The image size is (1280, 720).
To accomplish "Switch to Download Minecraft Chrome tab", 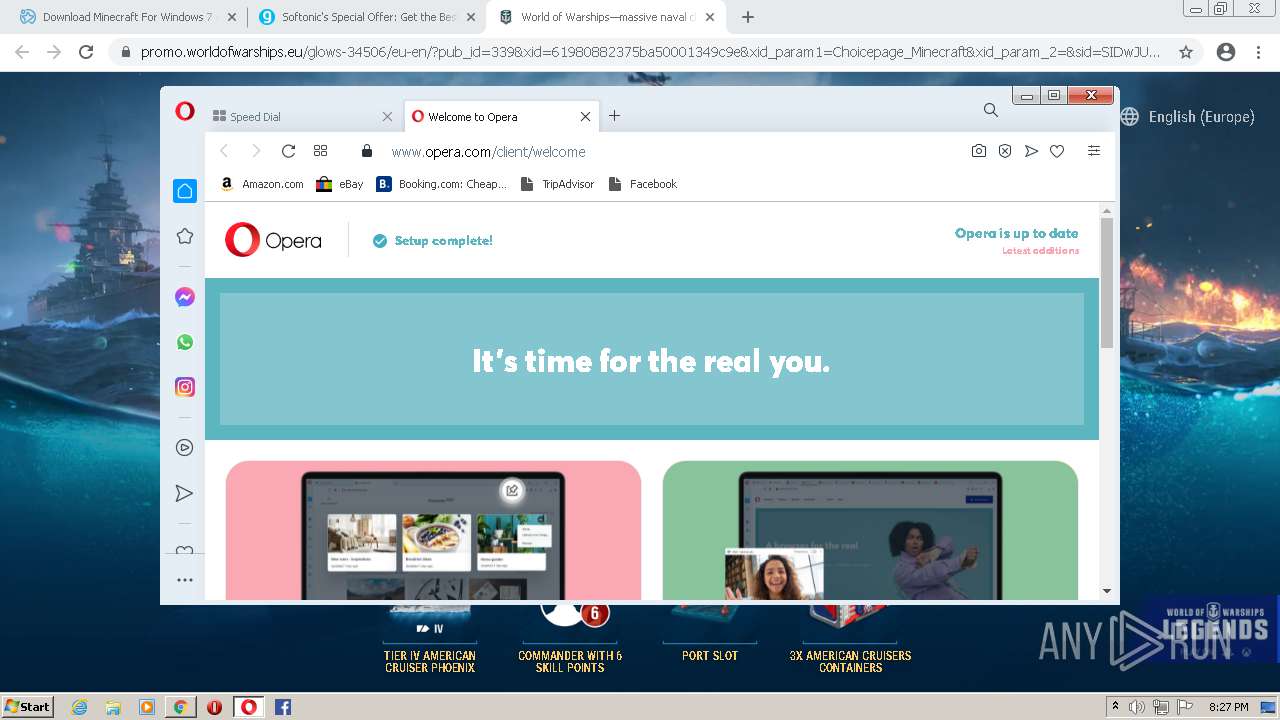I will pyautogui.click(x=126, y=17).
